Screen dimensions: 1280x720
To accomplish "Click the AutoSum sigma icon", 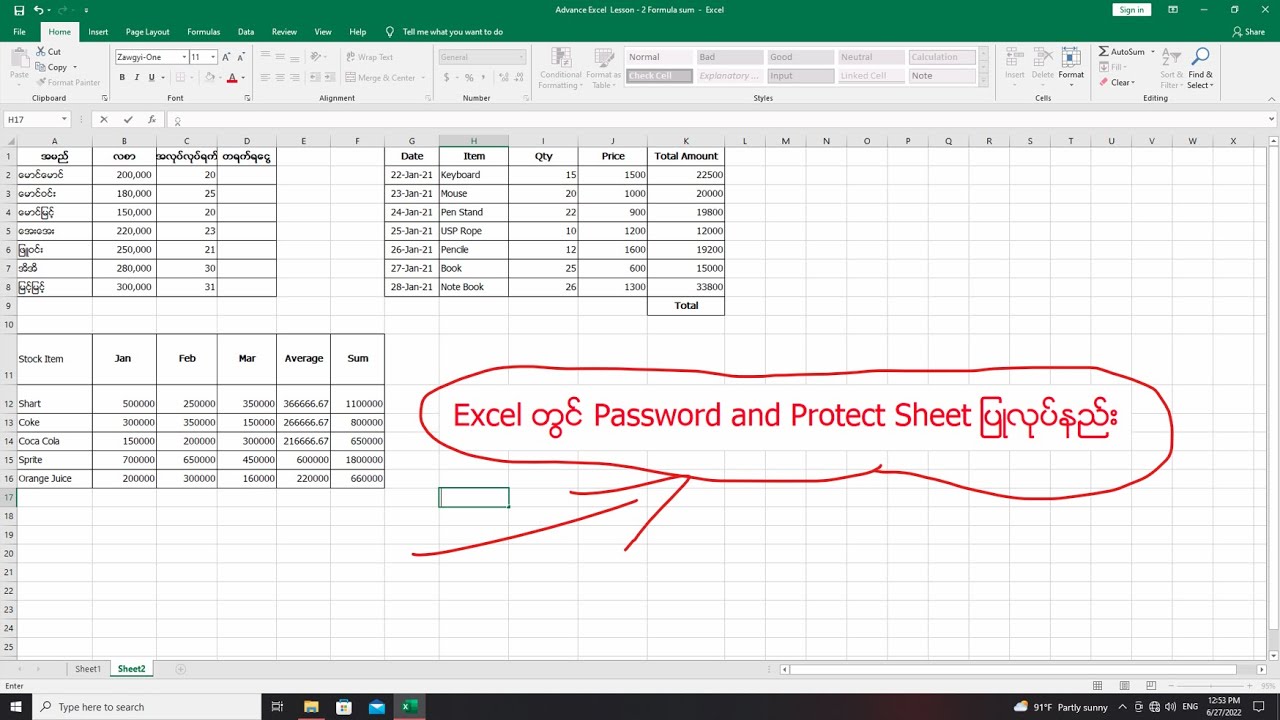I will (1104, 52).
